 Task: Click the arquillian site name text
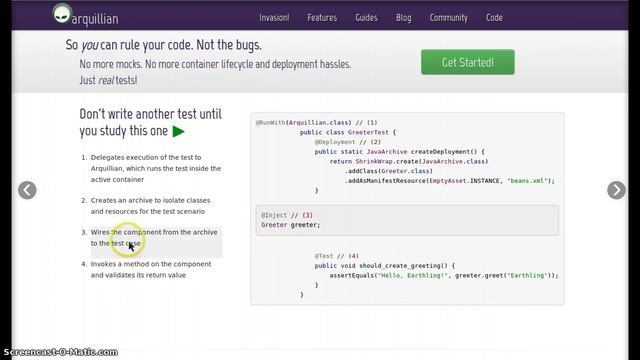click(x=95, y=19)
